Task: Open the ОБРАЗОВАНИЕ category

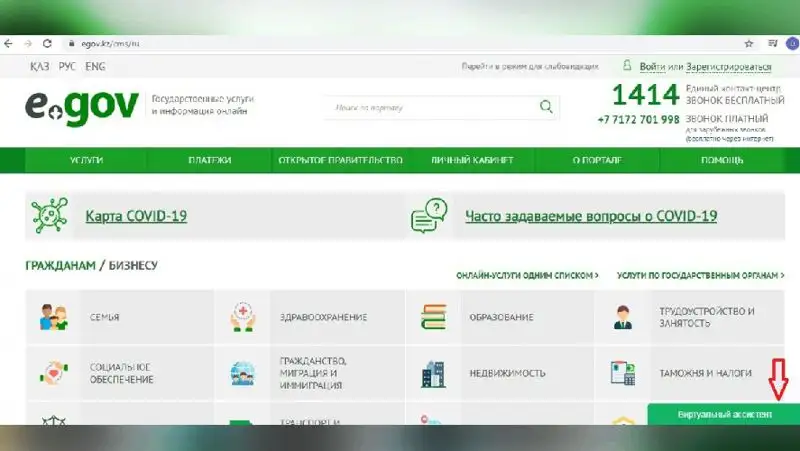Action: click(x=502, y=317)
